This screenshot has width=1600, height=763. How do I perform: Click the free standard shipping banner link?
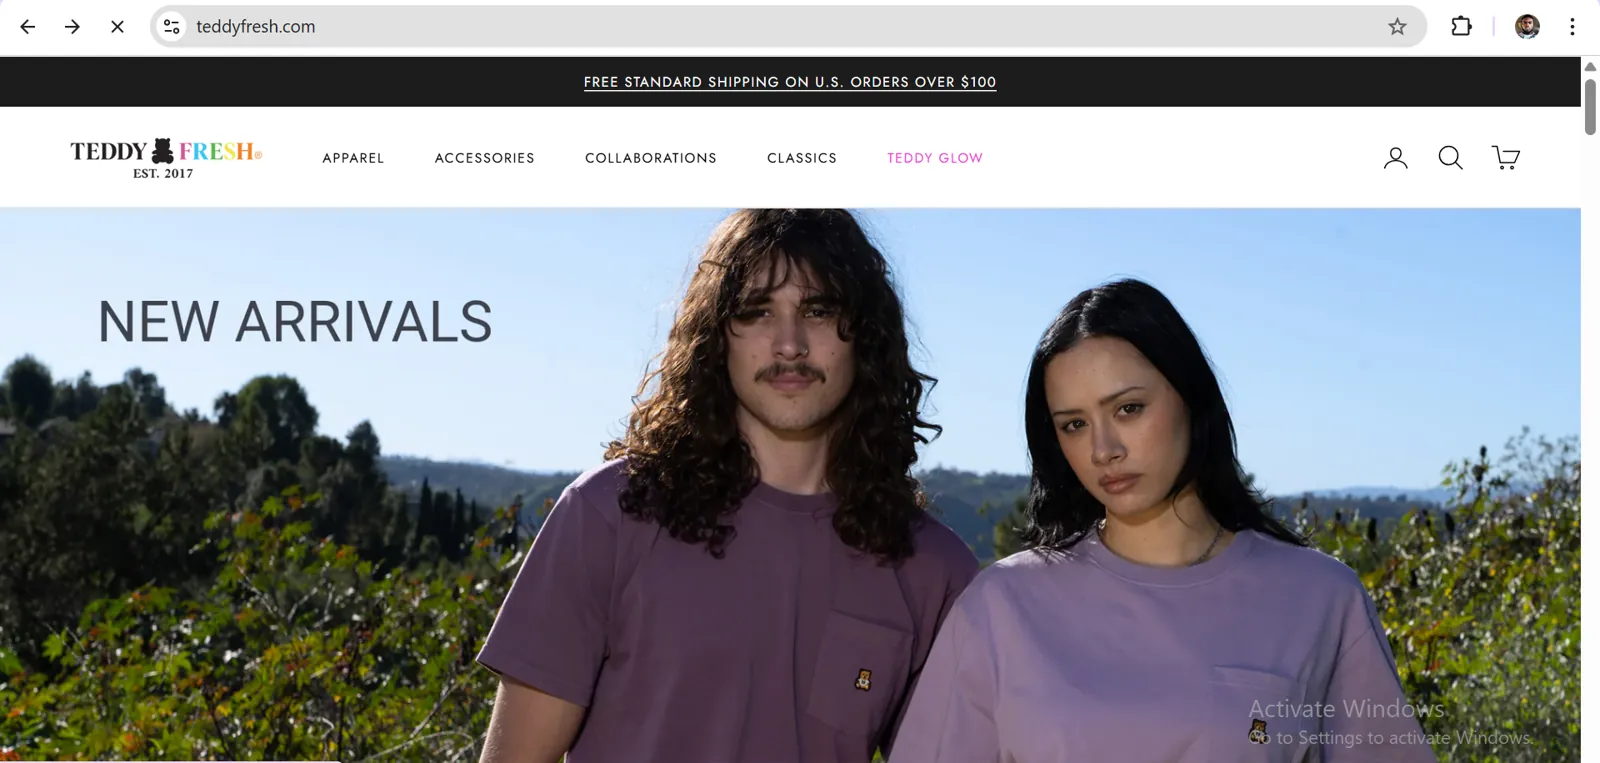(x=790, y=82)
